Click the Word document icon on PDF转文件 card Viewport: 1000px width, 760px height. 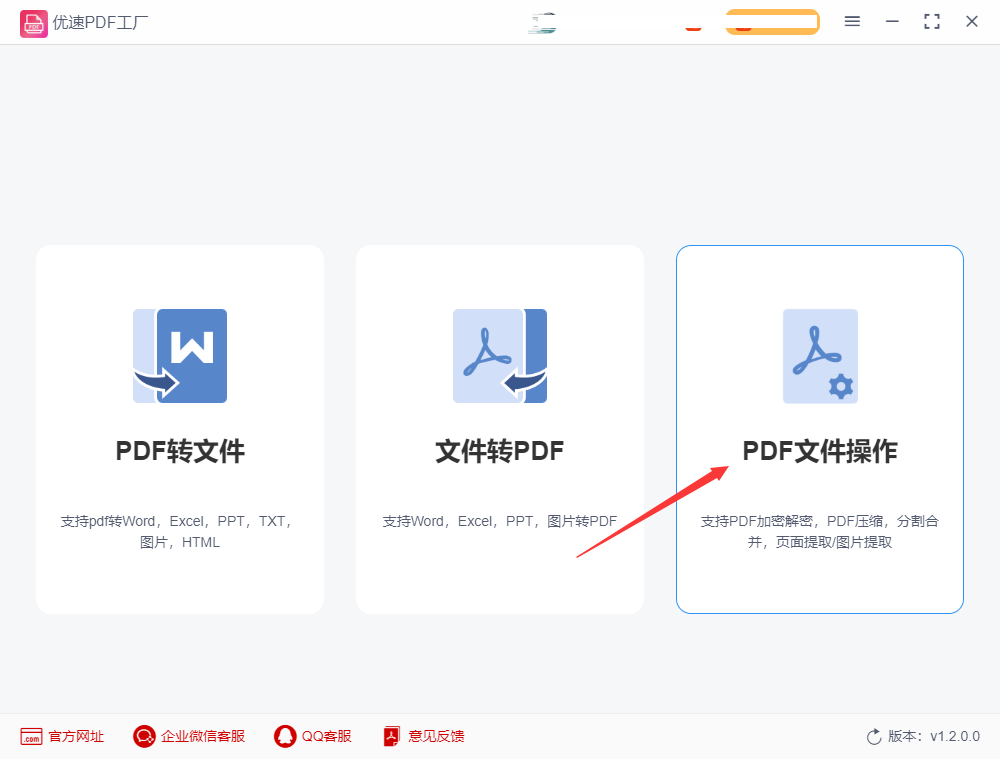coord(180,356)
